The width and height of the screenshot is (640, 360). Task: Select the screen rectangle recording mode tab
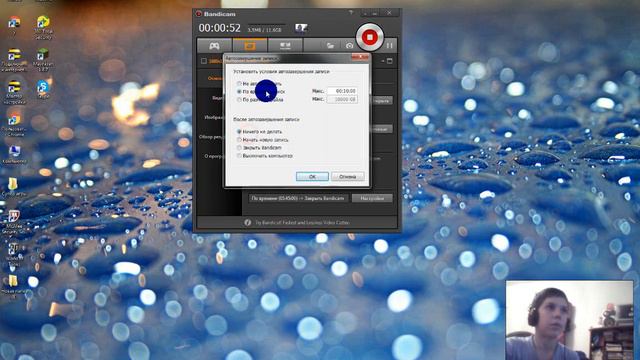pyautogui.click(x=250, y=46)
